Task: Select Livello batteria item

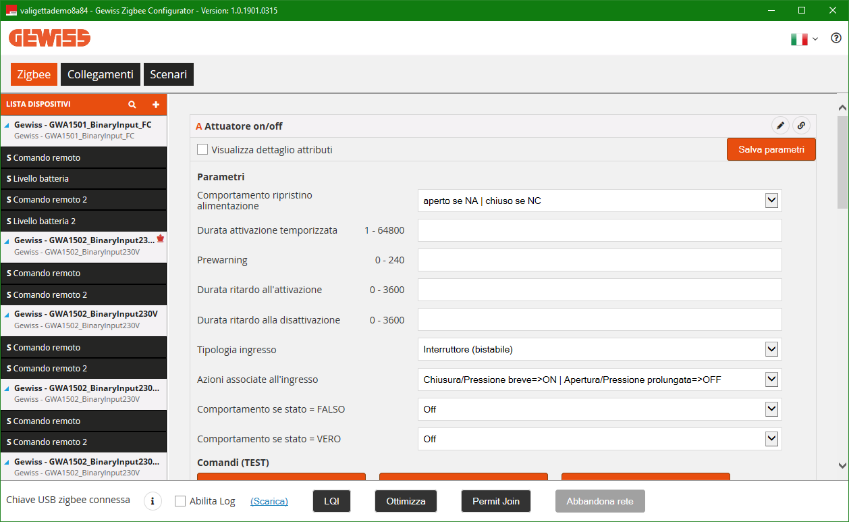Action: point(84,179)
